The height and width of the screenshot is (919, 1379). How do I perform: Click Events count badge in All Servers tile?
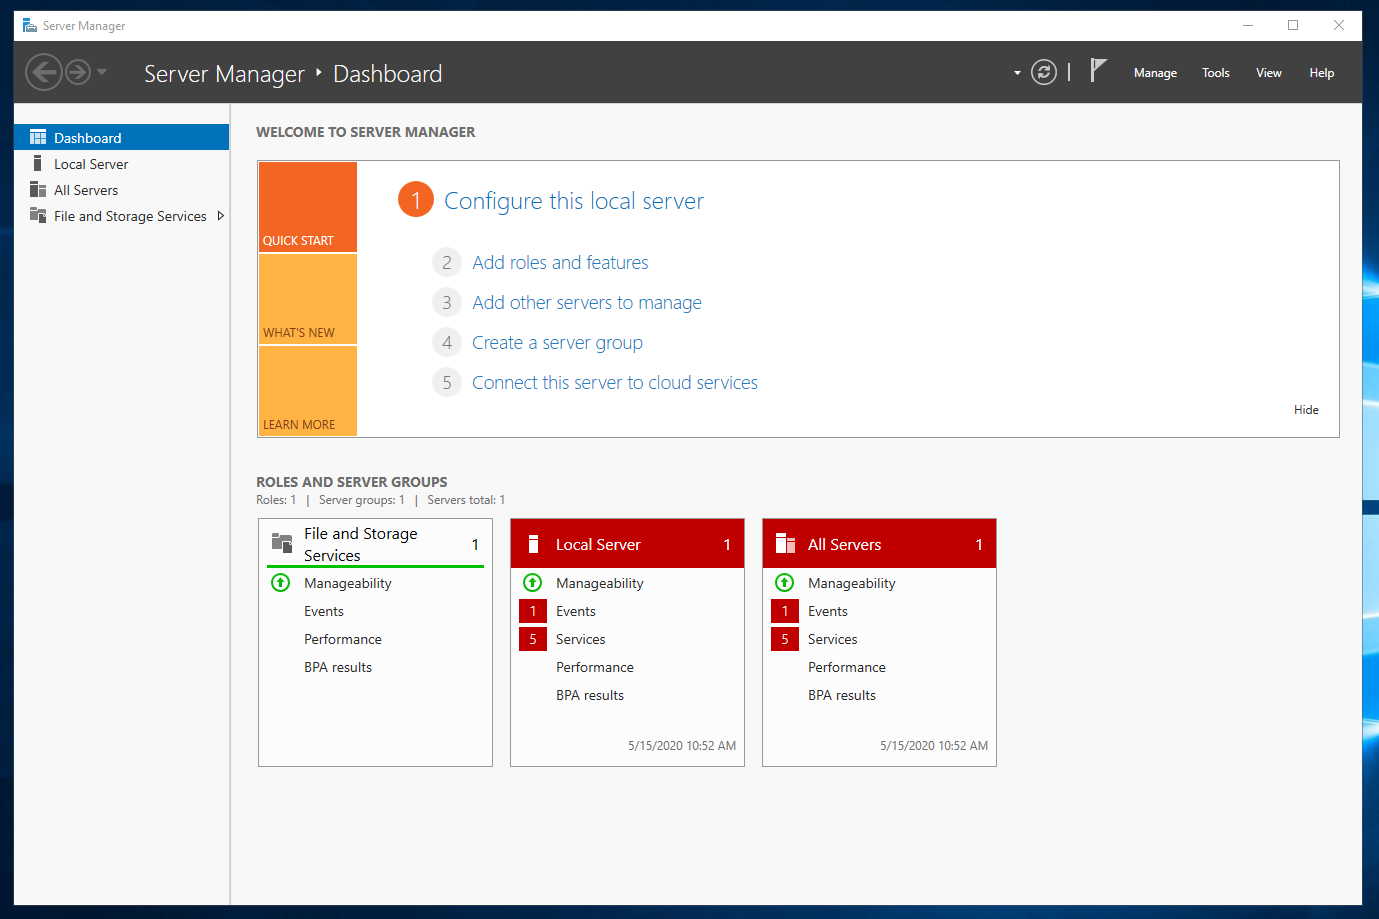coord(785,611)
